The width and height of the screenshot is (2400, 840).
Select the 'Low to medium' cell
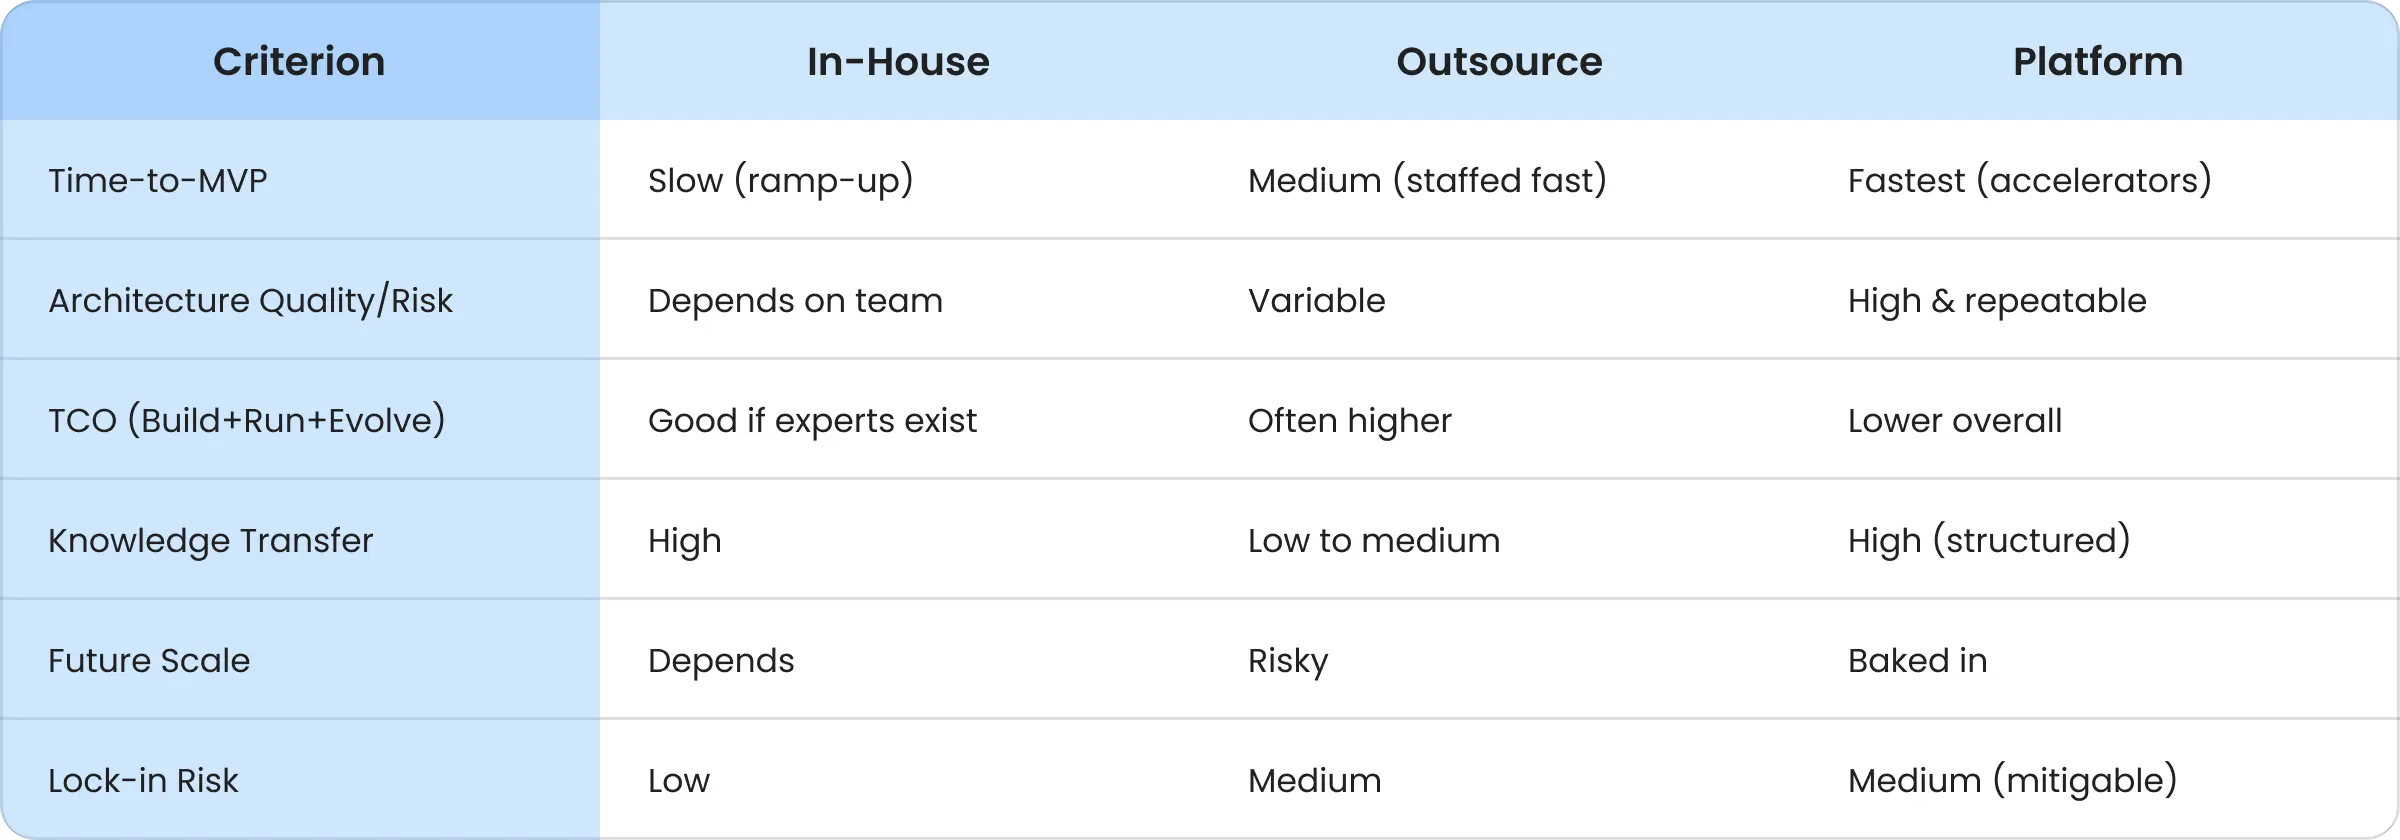1373,541
